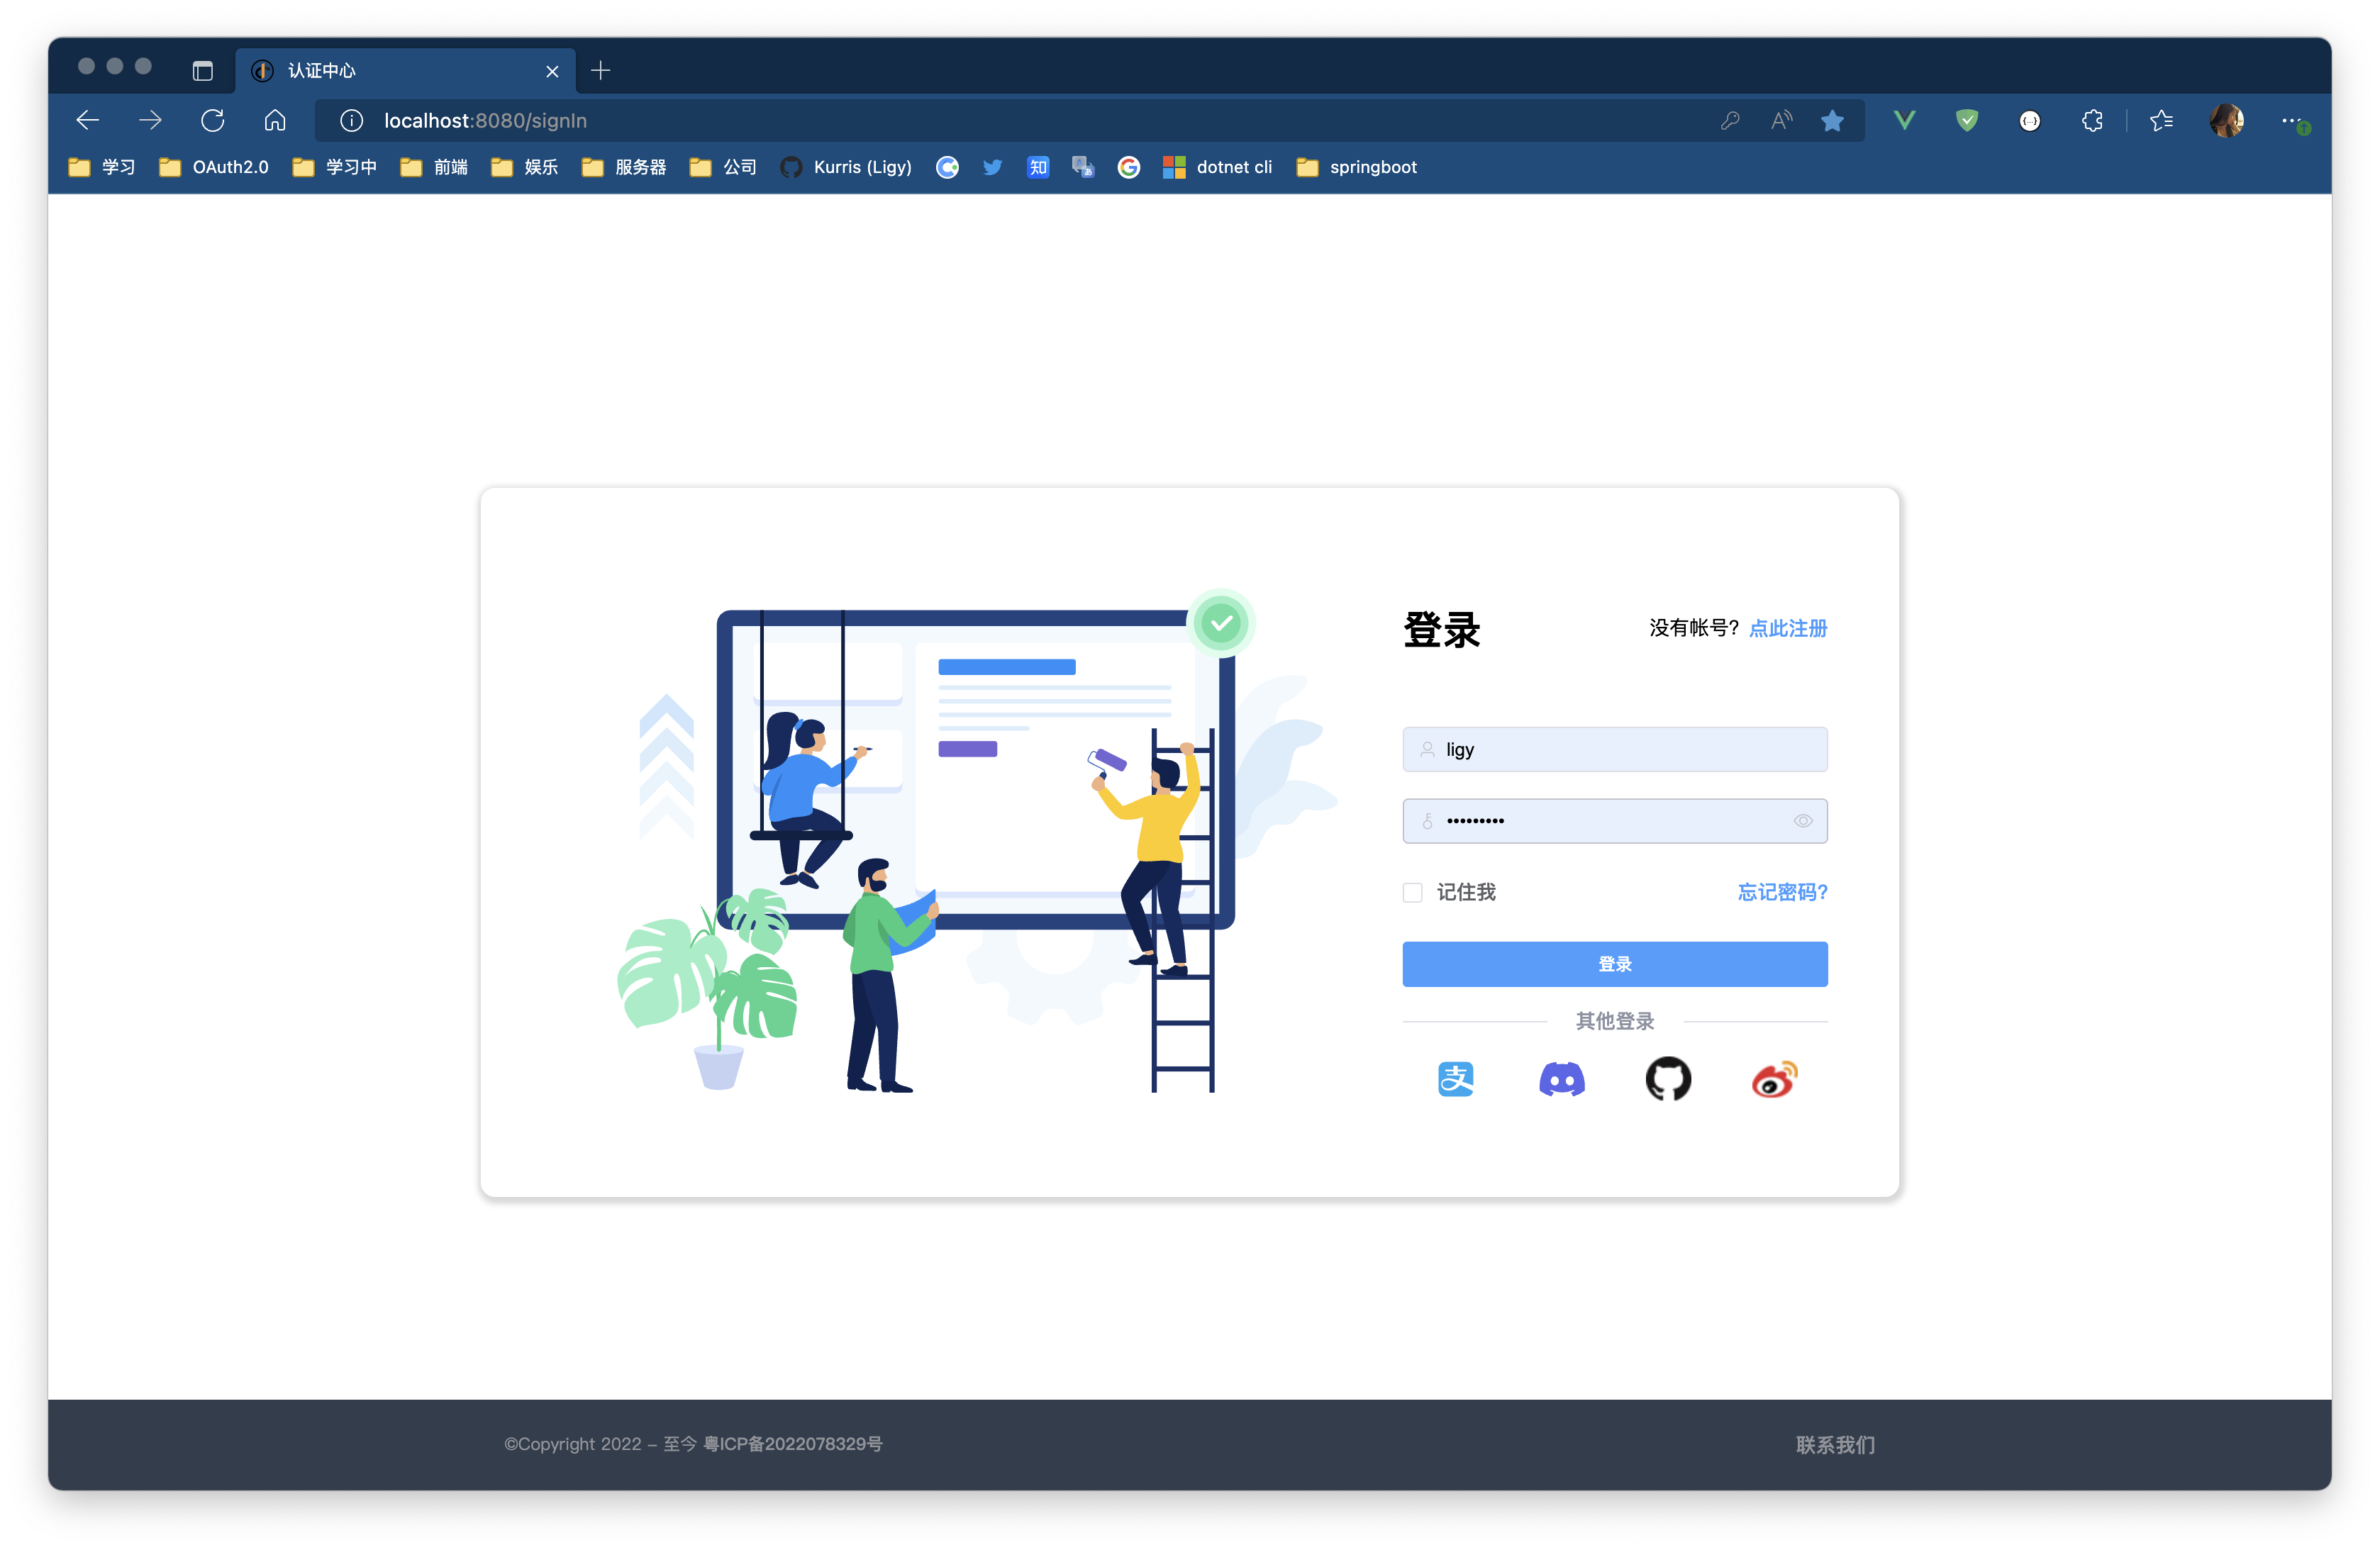Open the green shield extension icon
The width and height of the screenshot is (2380, 1550).
click(1967, 121)
